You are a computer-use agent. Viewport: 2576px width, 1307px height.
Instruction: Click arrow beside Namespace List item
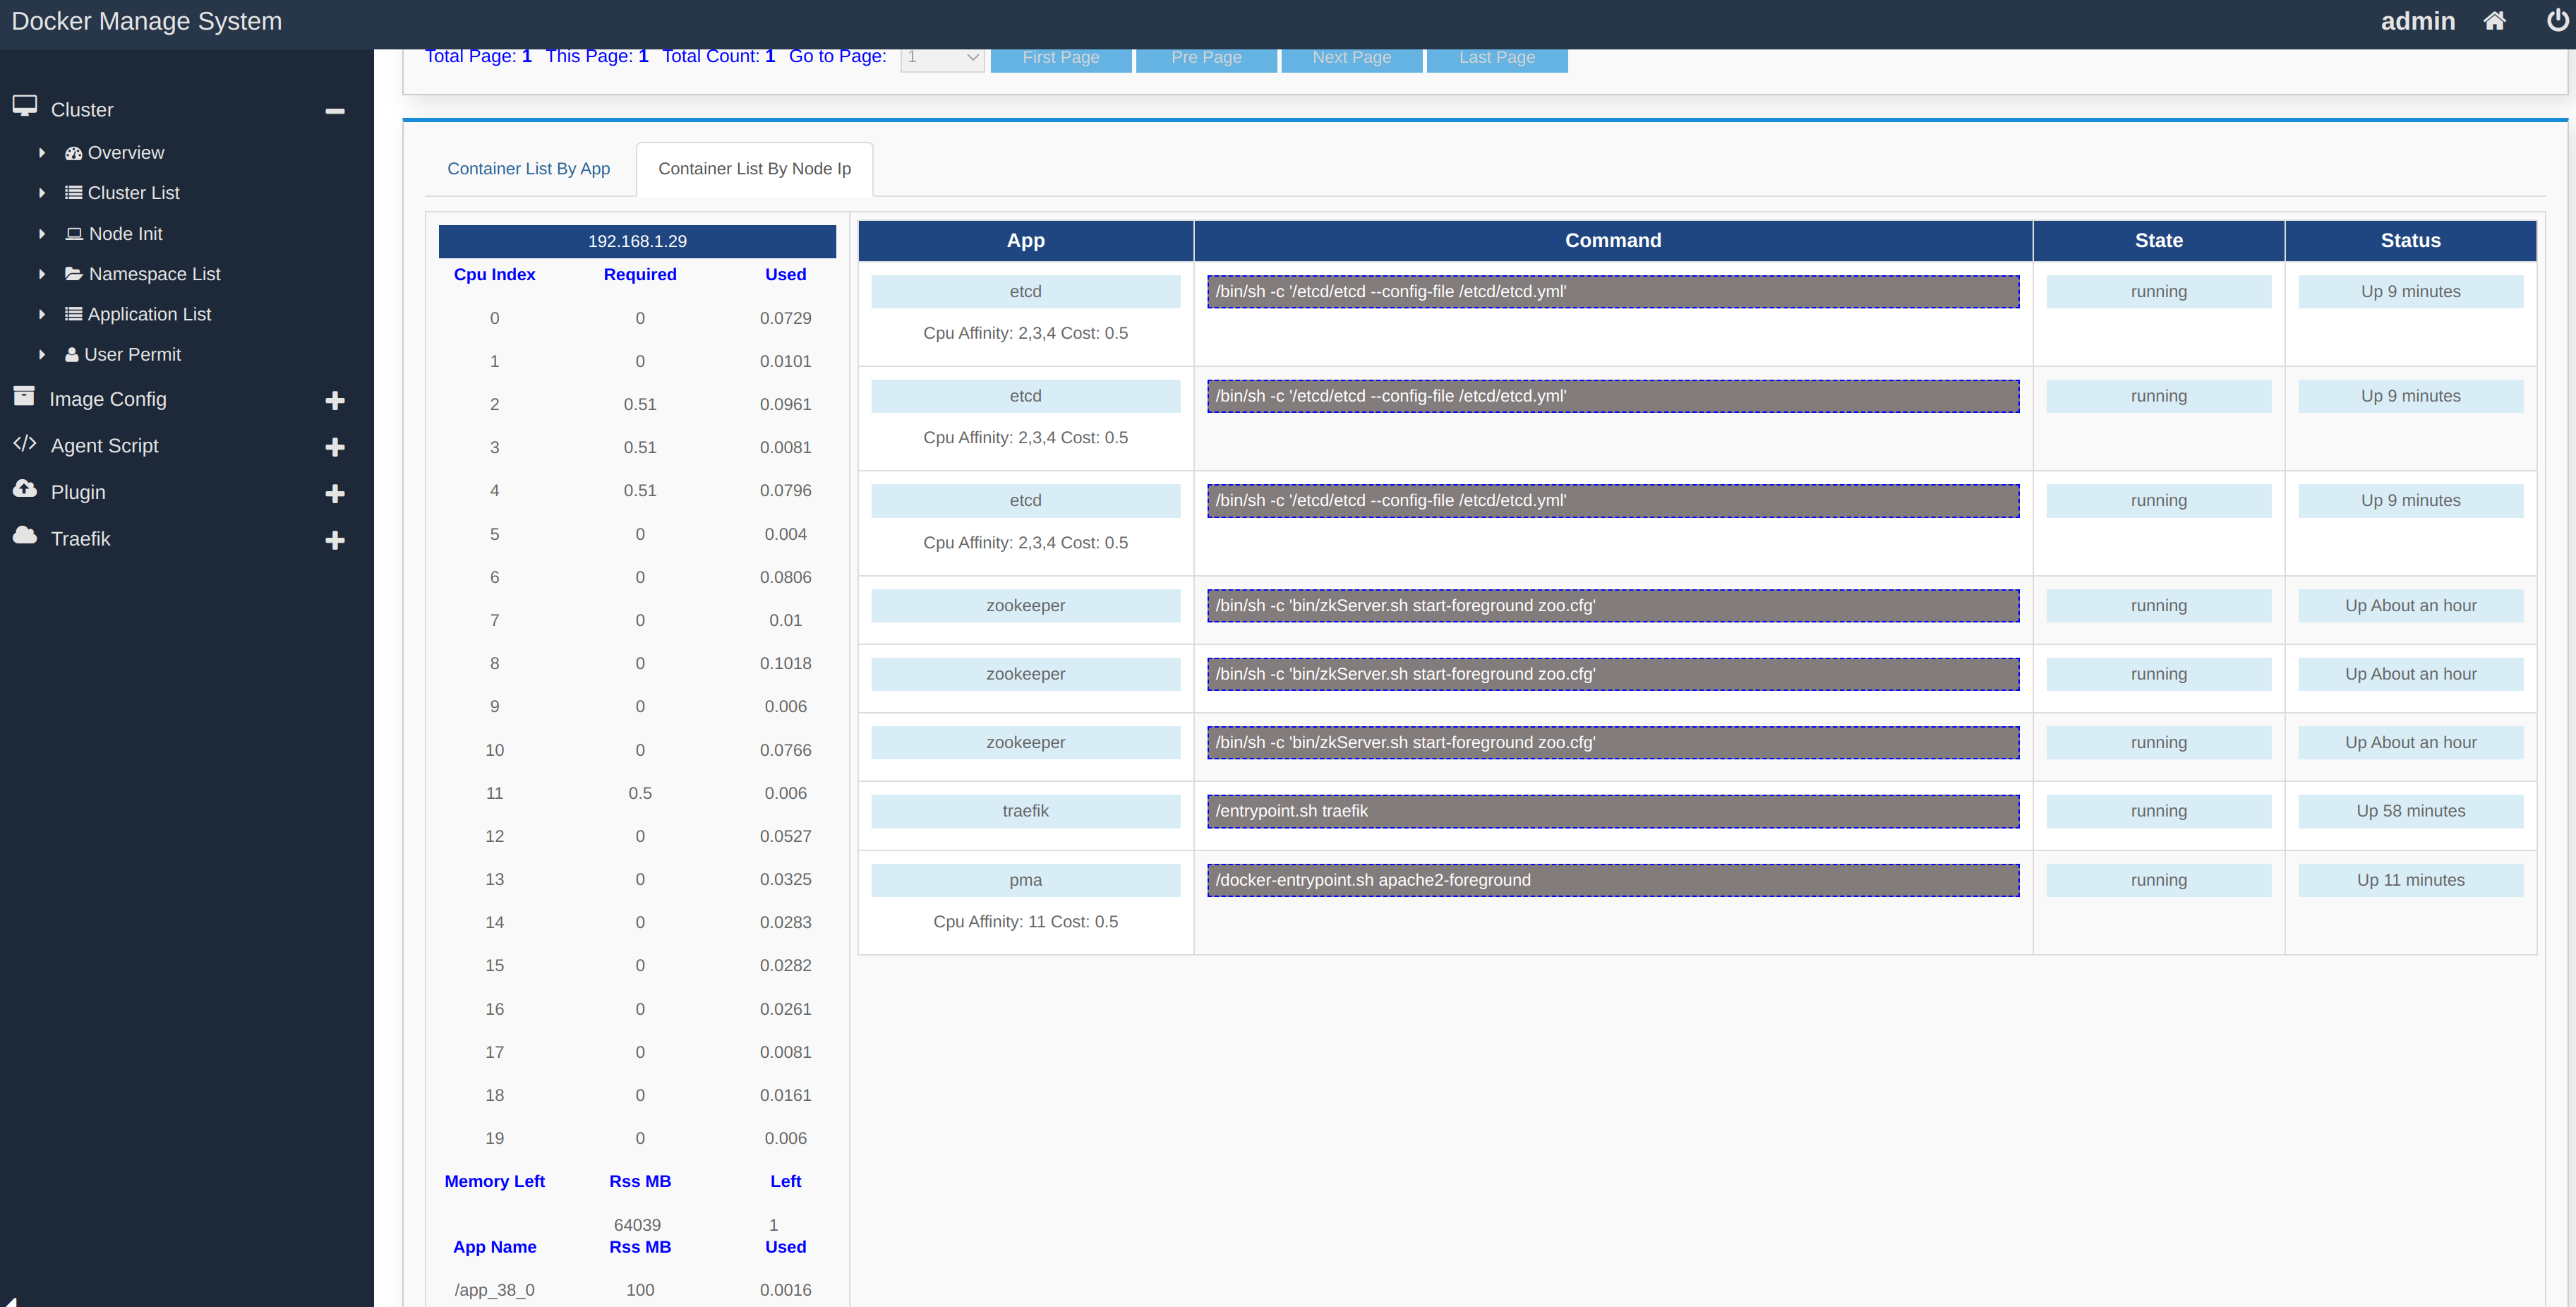click(42, 274)
